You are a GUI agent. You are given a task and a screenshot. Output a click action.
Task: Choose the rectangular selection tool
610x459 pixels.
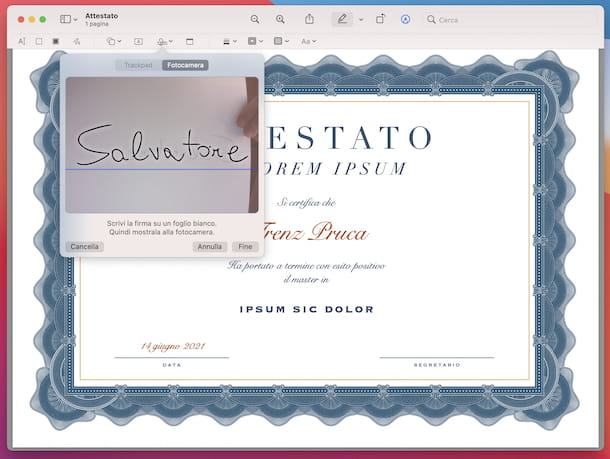pos(39,41)
